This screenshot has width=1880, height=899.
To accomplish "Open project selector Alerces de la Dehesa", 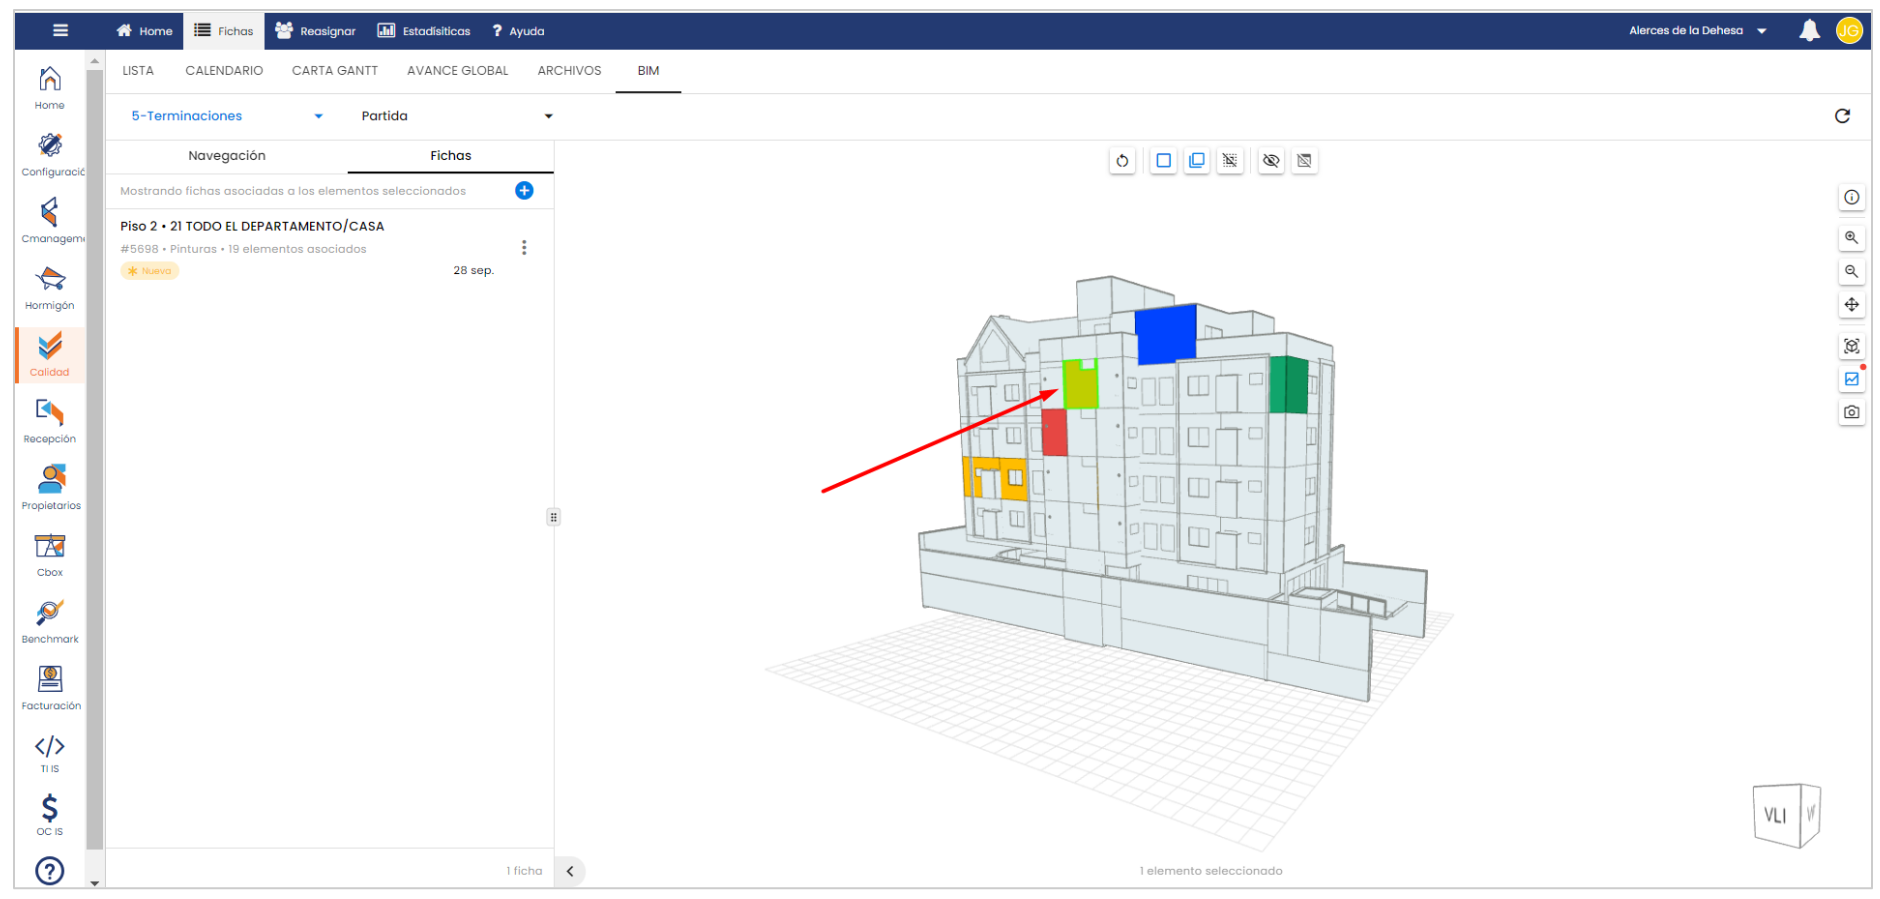I will click(1697, 31).
